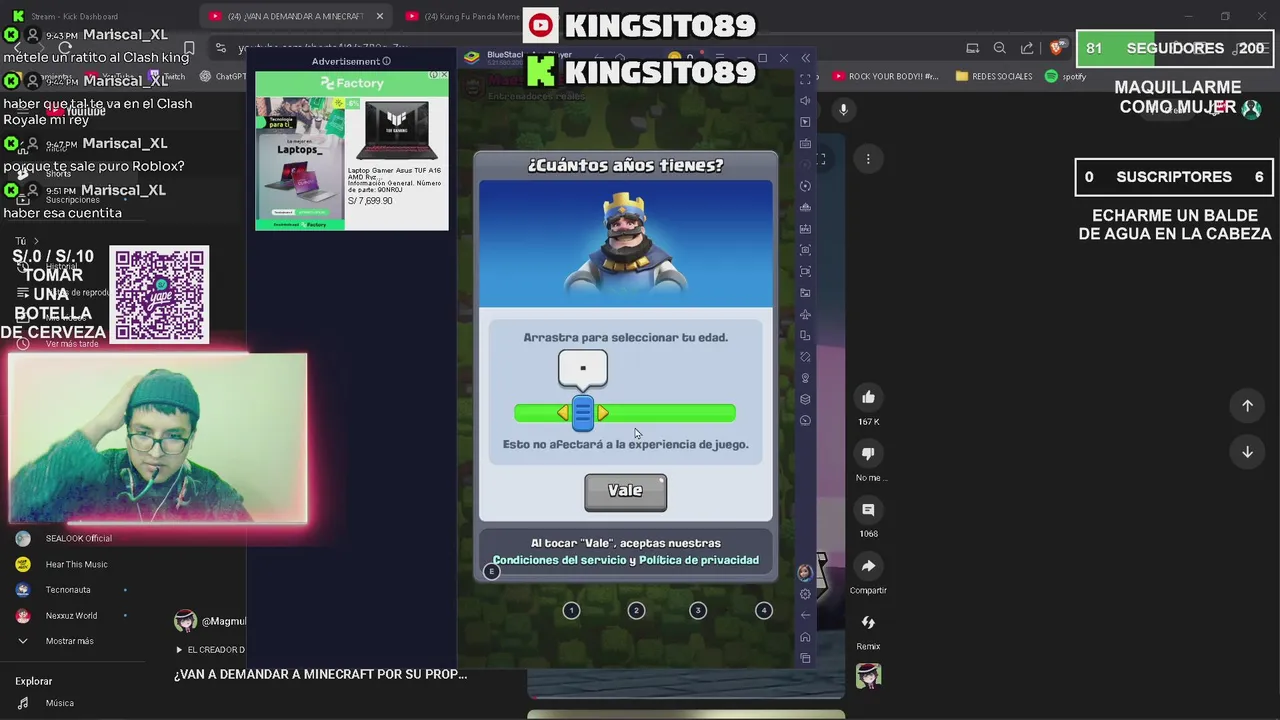Click the game macro key marker 1
The image size is (1280, 720).
(x=571, y=610)
